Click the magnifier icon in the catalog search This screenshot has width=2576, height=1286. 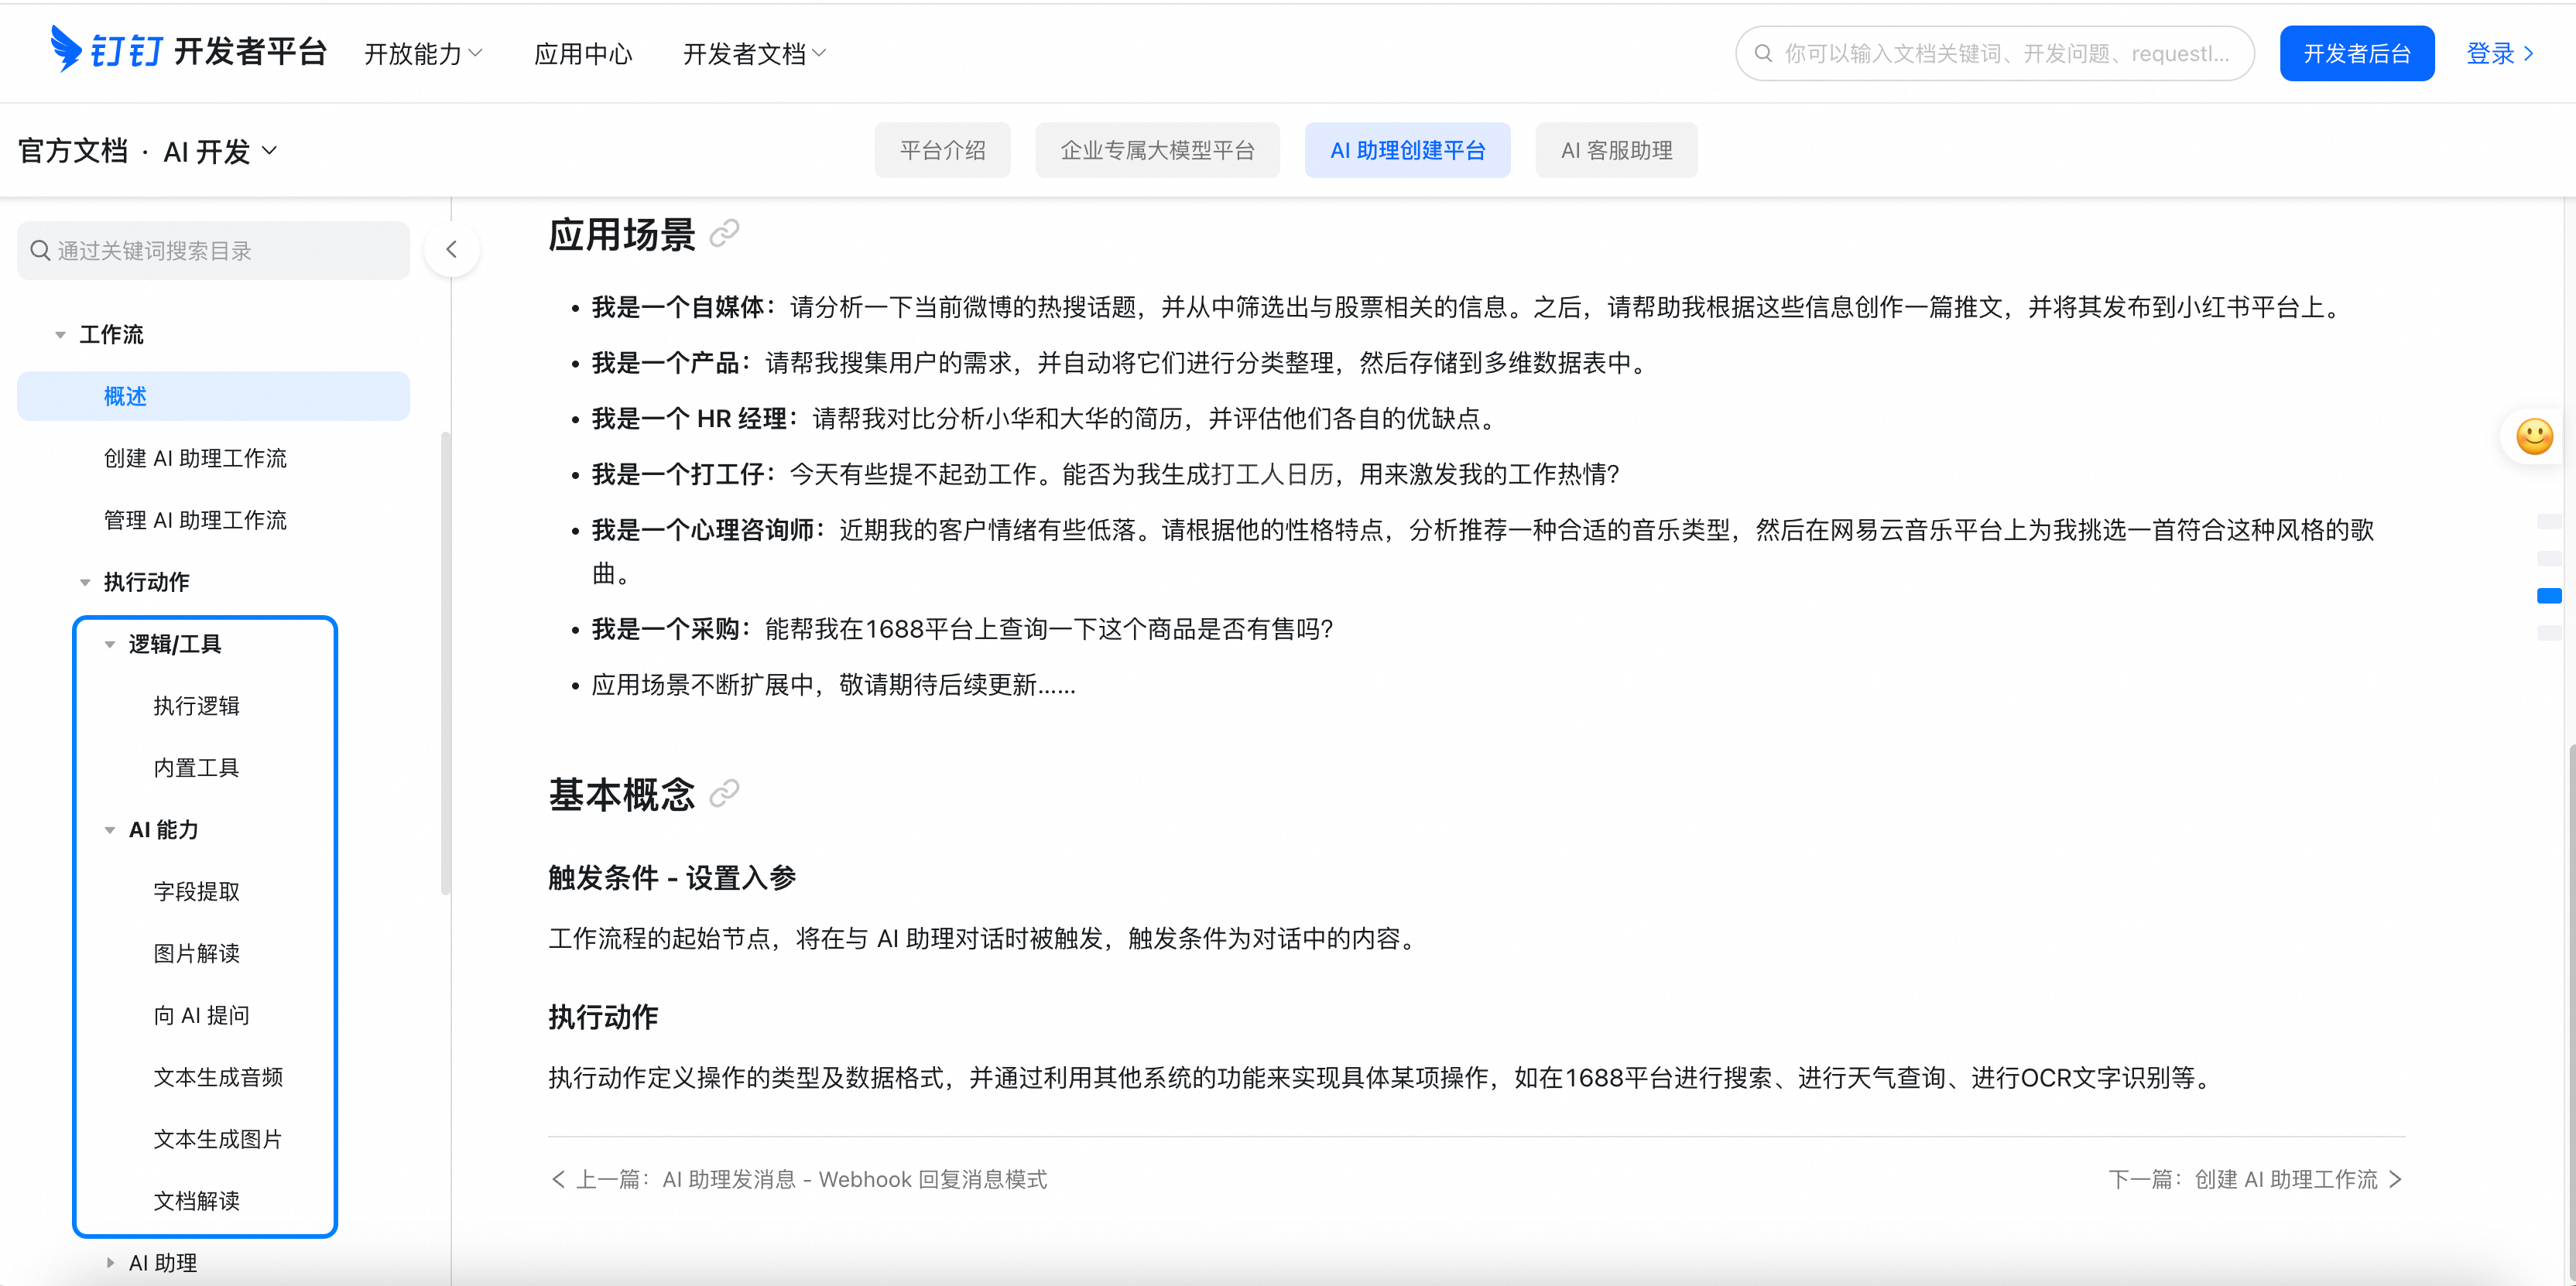tap(40, 250)
